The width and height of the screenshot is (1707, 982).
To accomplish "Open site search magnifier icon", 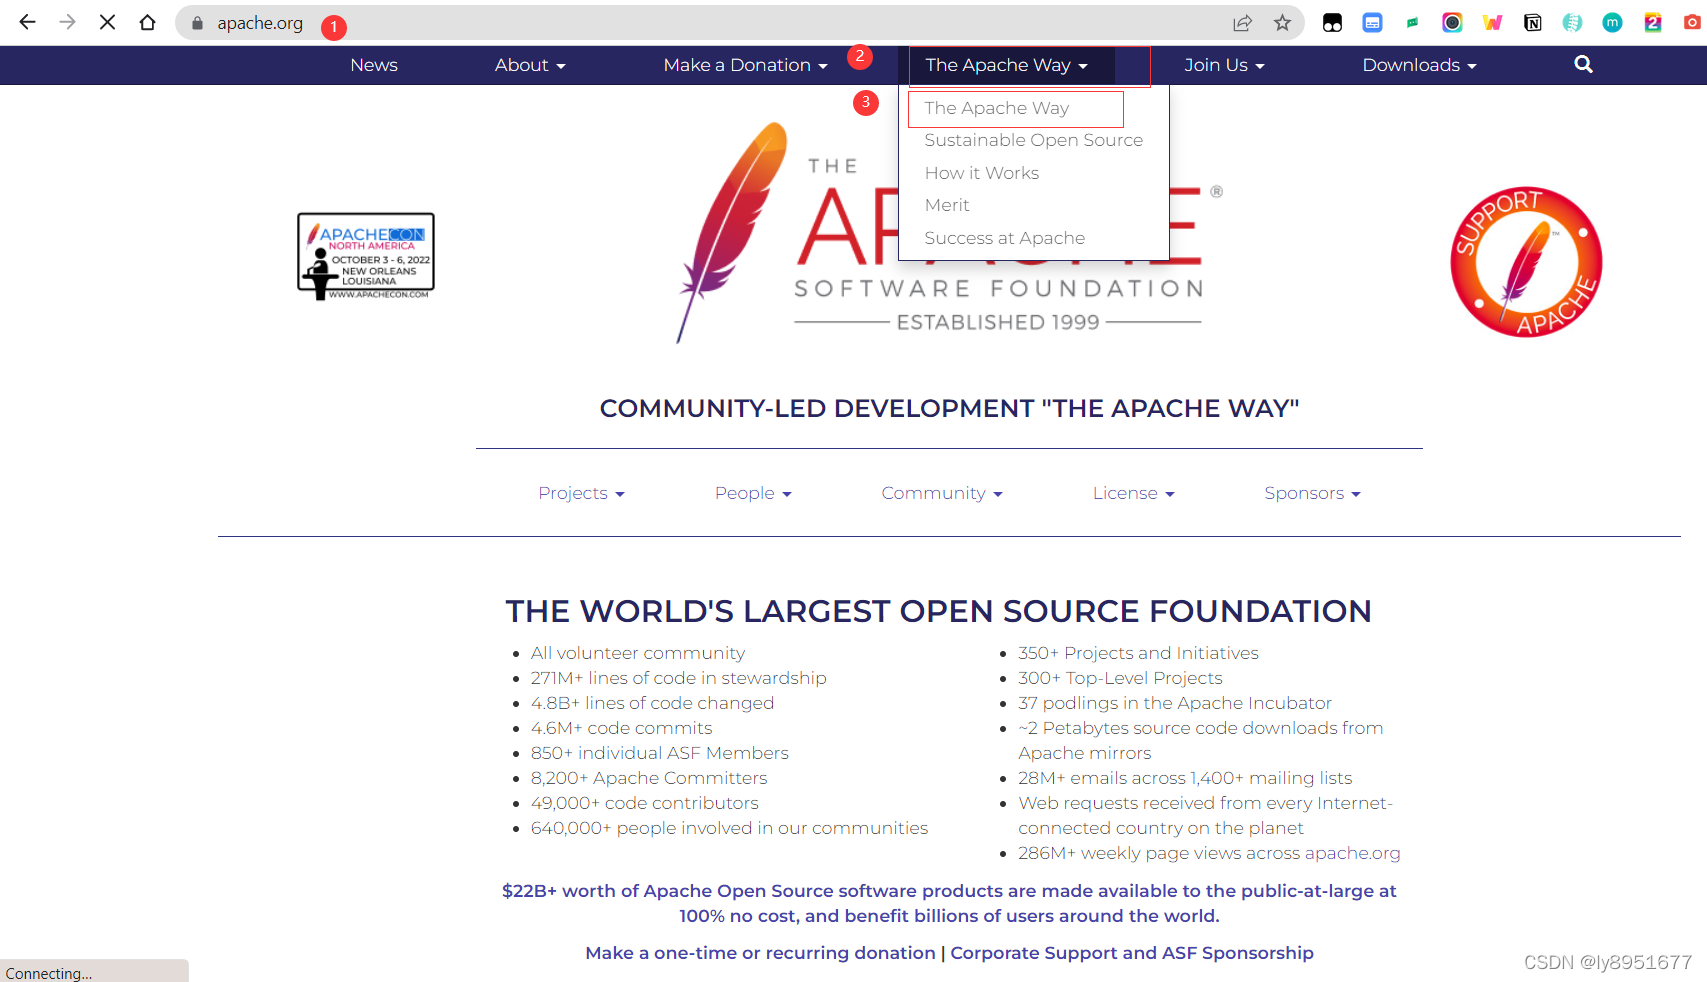I will [1583, 64].
